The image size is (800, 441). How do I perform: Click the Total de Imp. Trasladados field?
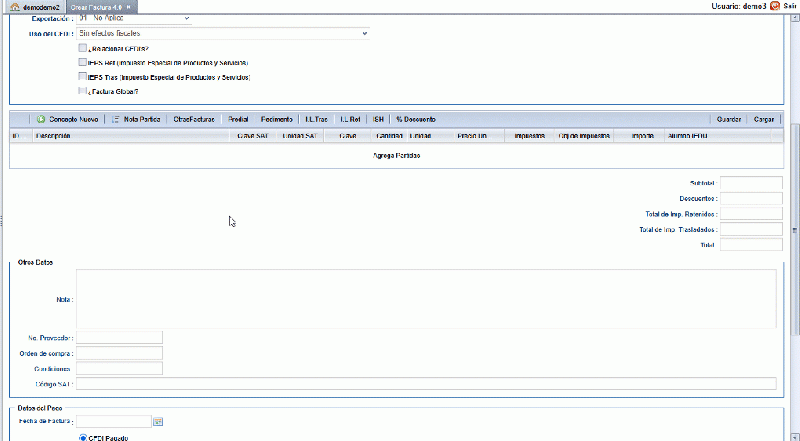751,229
